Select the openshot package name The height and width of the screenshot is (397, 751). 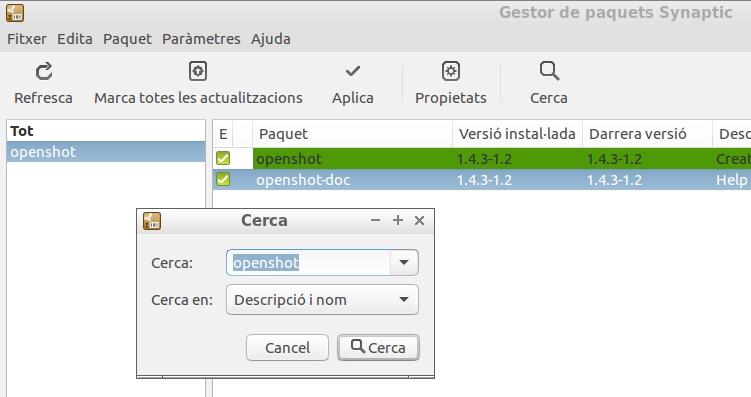coord(289,159)
